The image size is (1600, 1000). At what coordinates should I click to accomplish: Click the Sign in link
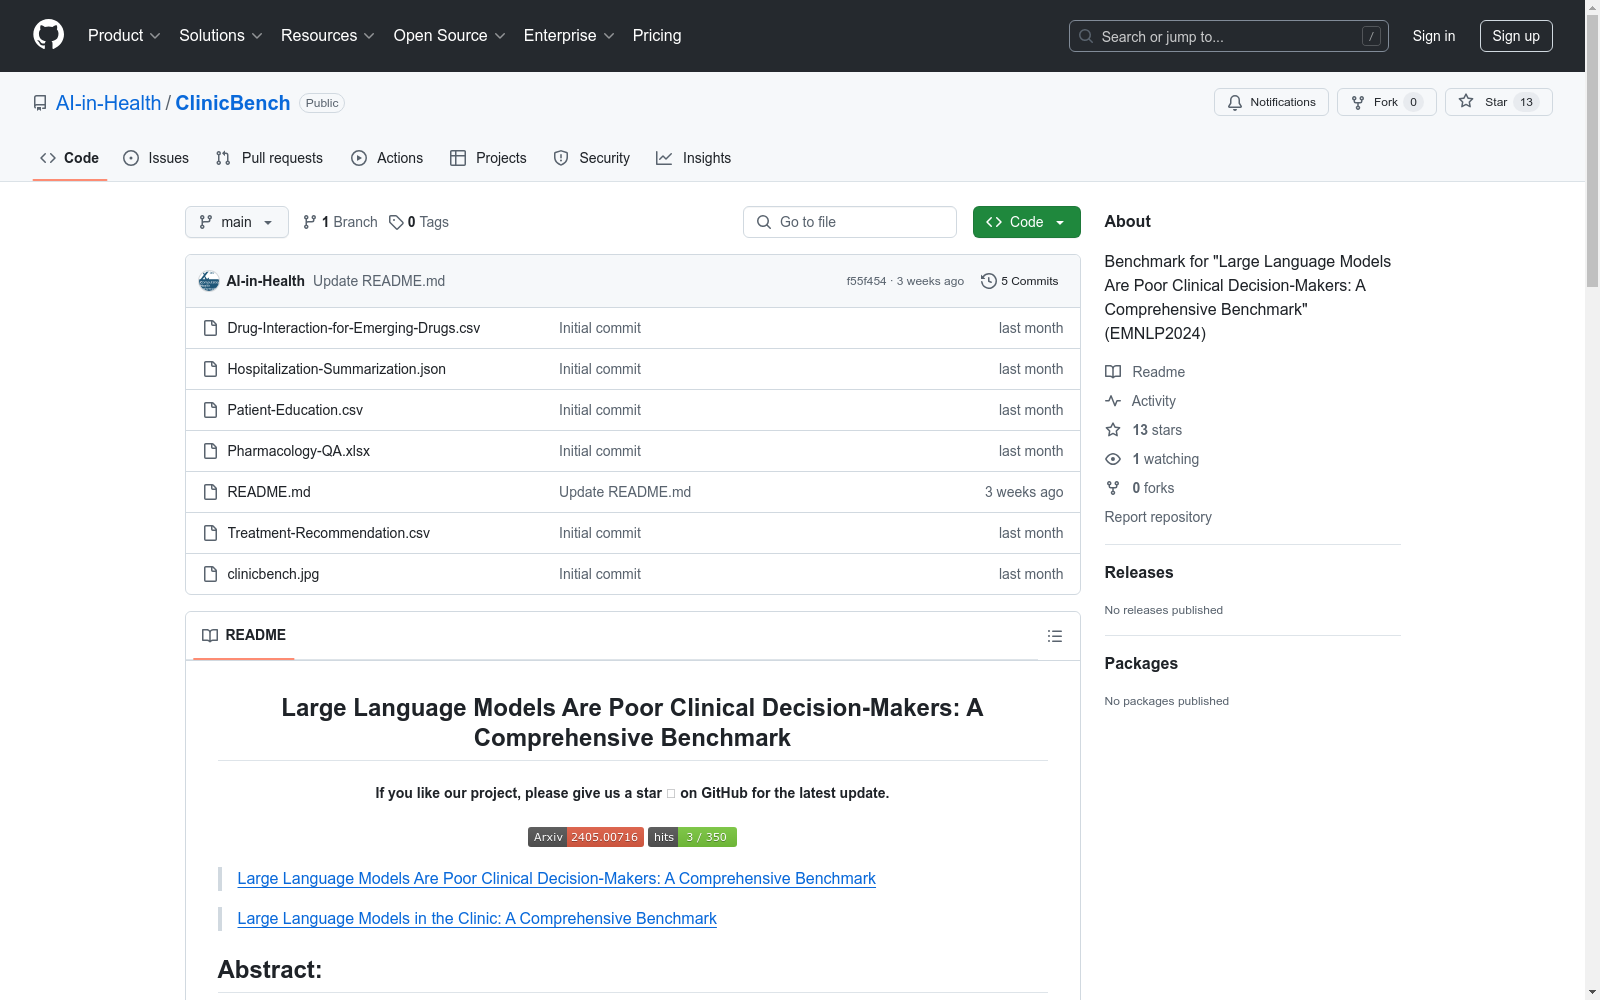1434,36
